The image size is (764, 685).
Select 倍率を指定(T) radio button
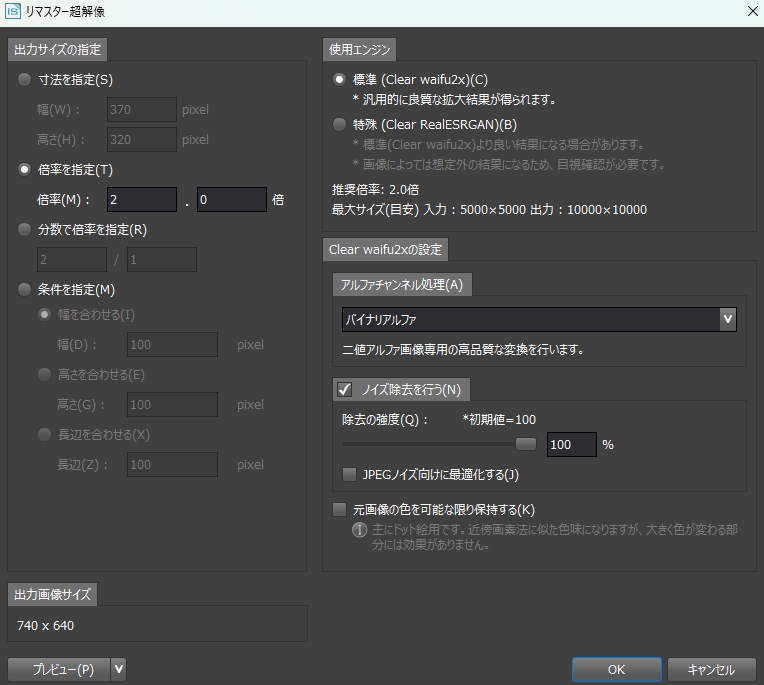pyautogui.click(x=24, y=170)
